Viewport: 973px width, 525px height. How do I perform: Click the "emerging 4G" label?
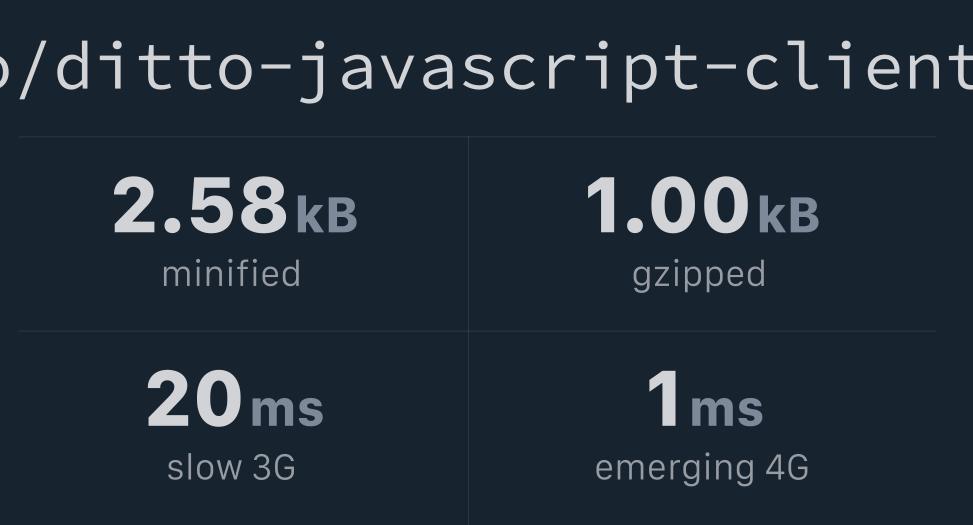(702, 470)
